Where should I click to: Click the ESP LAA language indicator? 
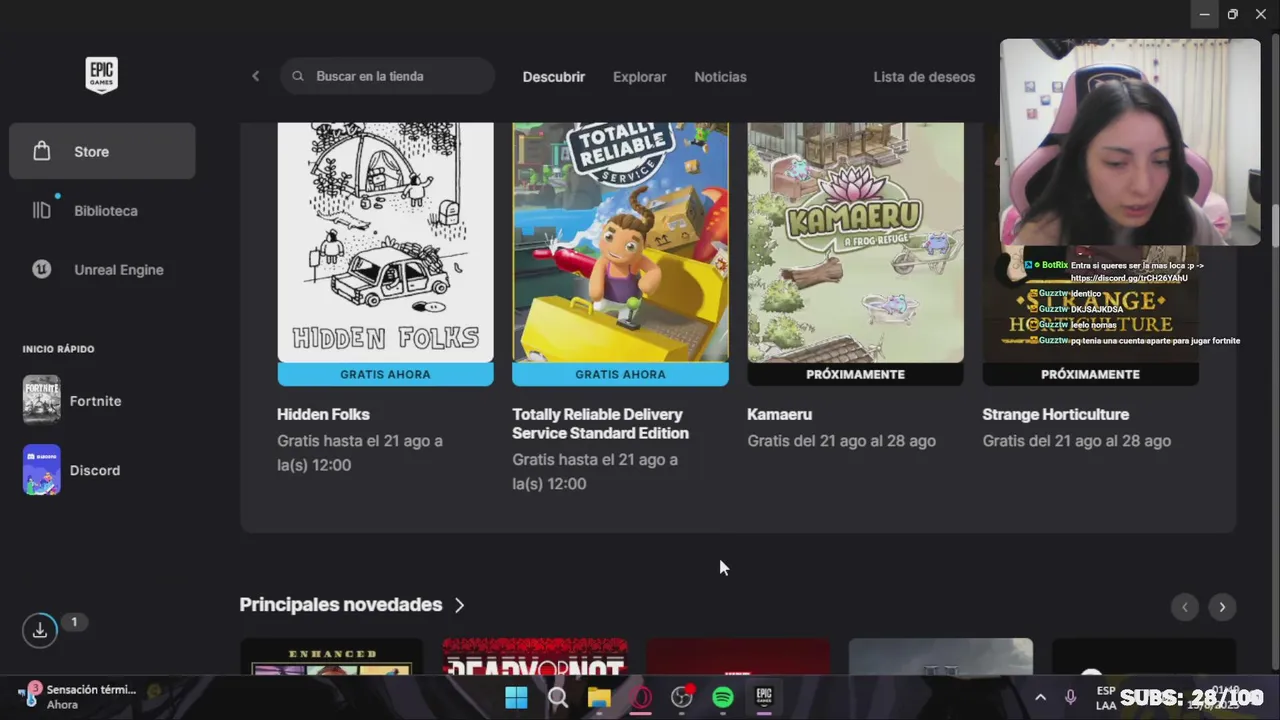[x=1106, y=697]
